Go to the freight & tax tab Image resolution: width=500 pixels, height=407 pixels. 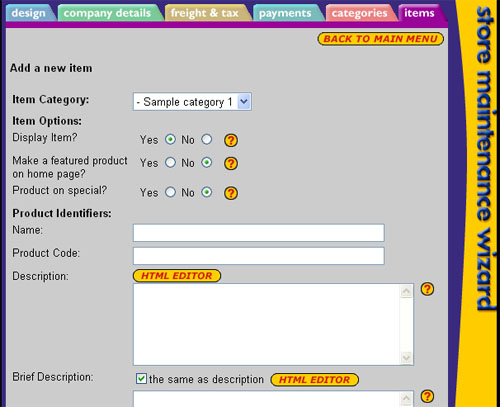pyautogui.click(x=205, y=13)
